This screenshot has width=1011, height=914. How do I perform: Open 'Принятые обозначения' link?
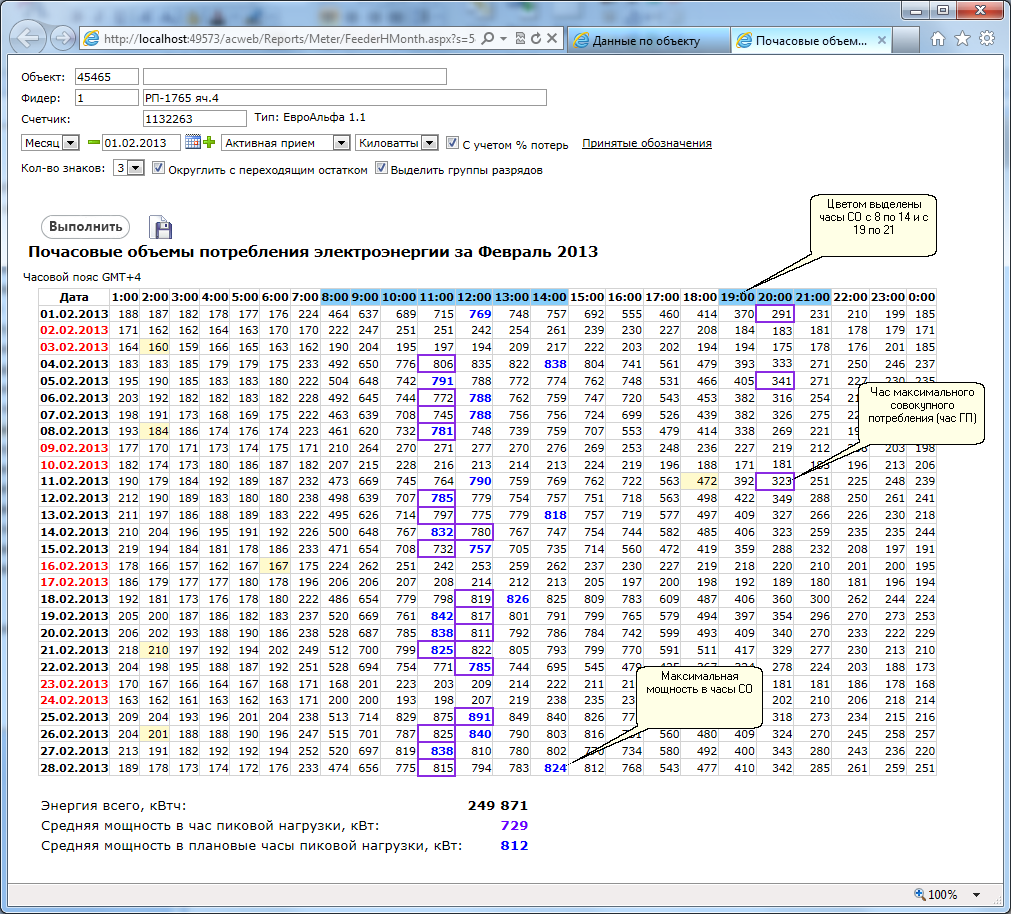click(647, 143)
